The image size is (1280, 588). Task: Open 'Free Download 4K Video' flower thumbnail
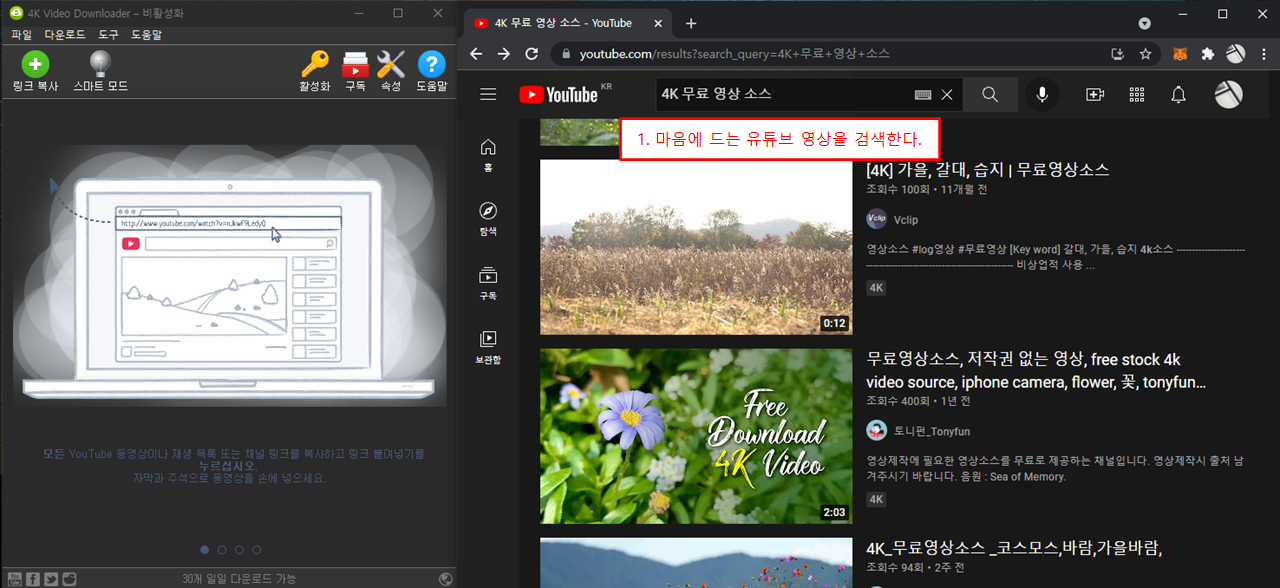(696, 436)
